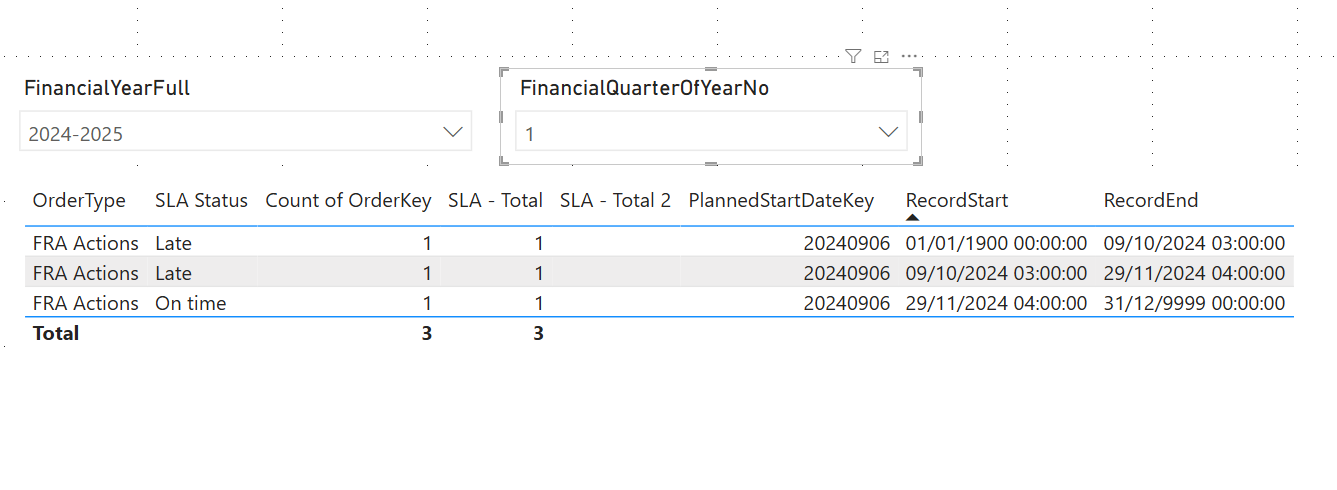Select FRA Actions in the On time row
Viewport: 1337px width, 490px height.
pyautogui.click(x=85, y=303)
